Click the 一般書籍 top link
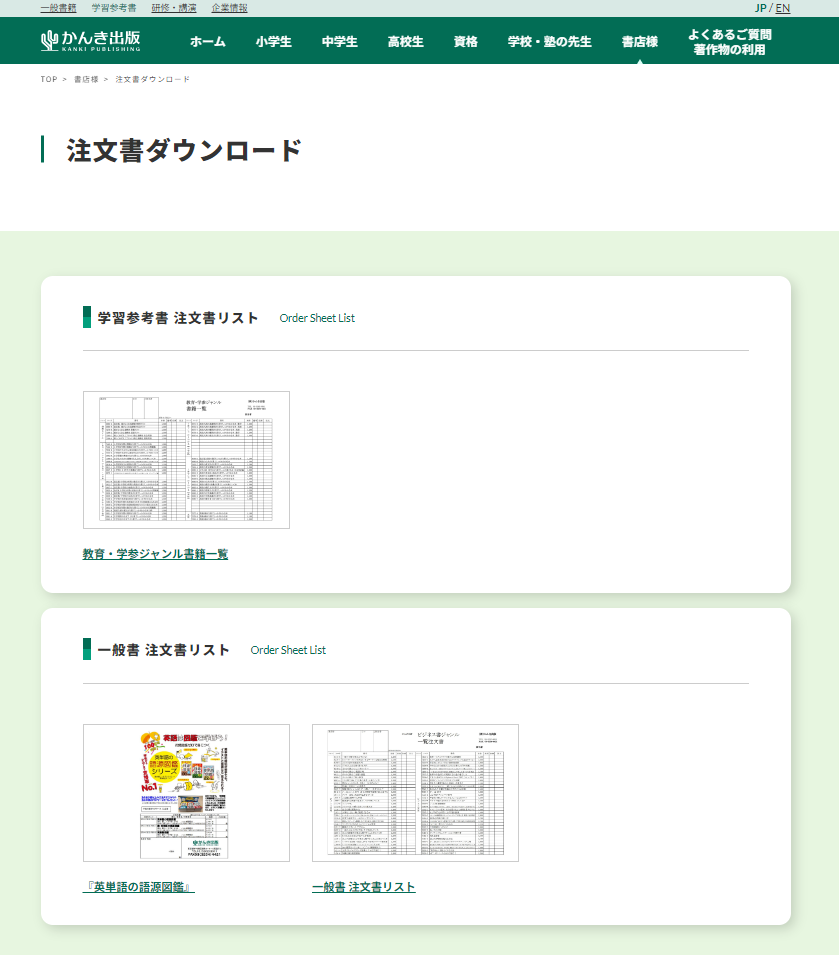The height and width of the screenshot is (955, 839). tap(58, 8)
